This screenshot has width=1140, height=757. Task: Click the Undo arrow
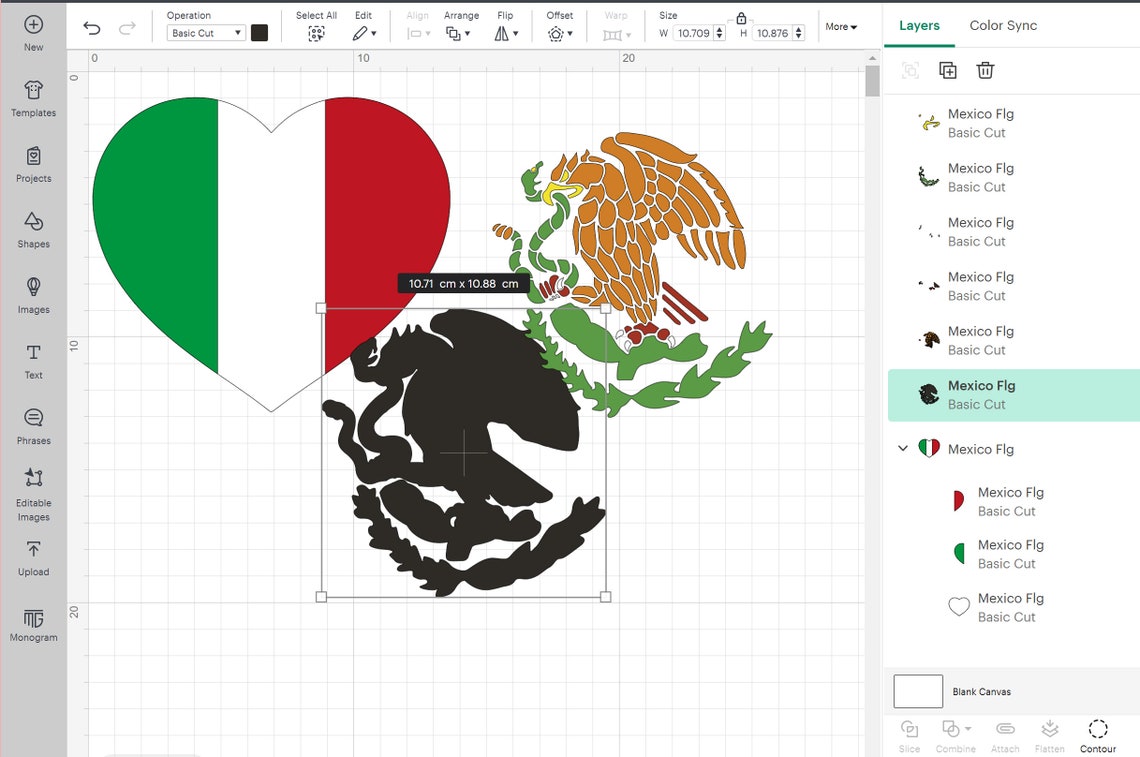coord(91,29)
